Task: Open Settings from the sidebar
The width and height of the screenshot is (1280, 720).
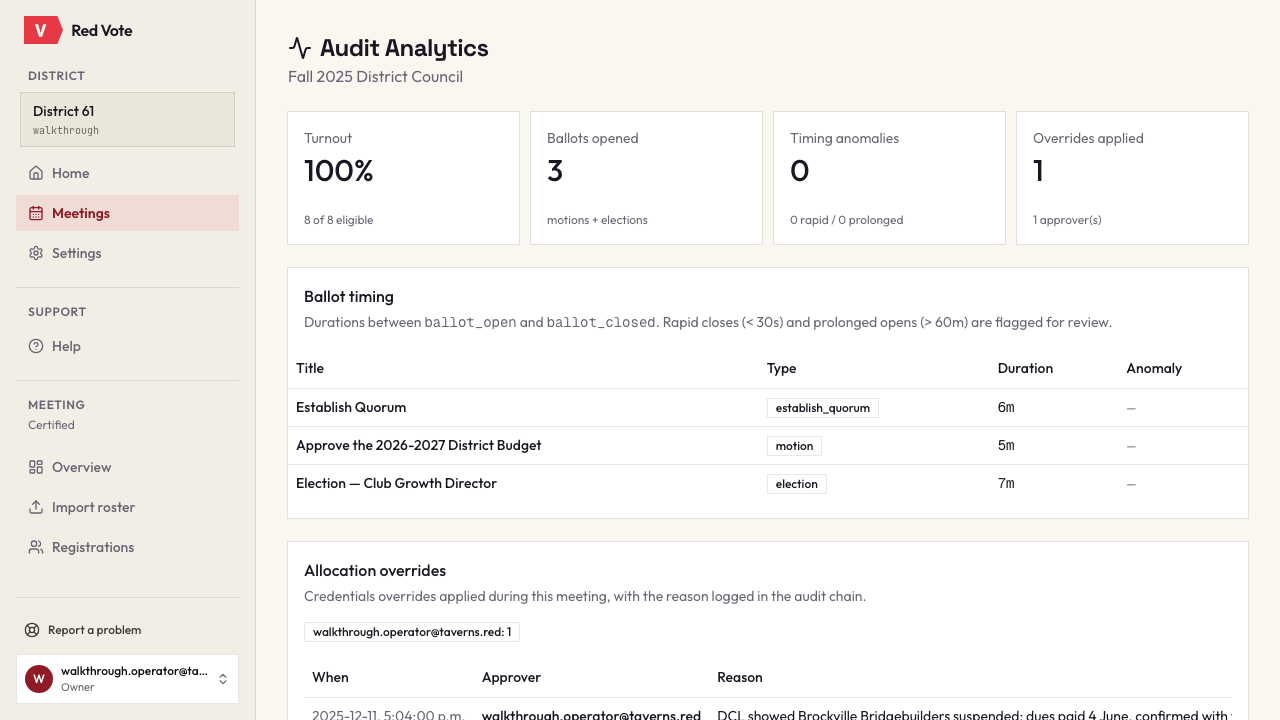Action: 127,253
